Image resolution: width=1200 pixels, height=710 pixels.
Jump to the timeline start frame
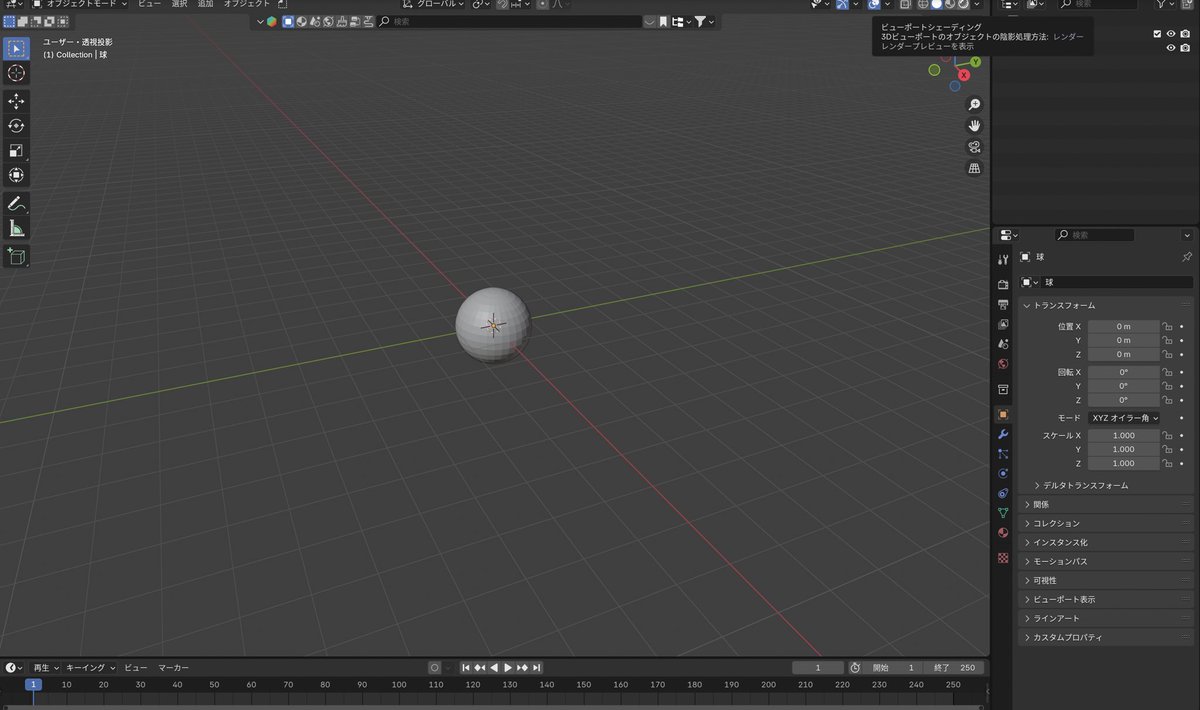point(465,667)
